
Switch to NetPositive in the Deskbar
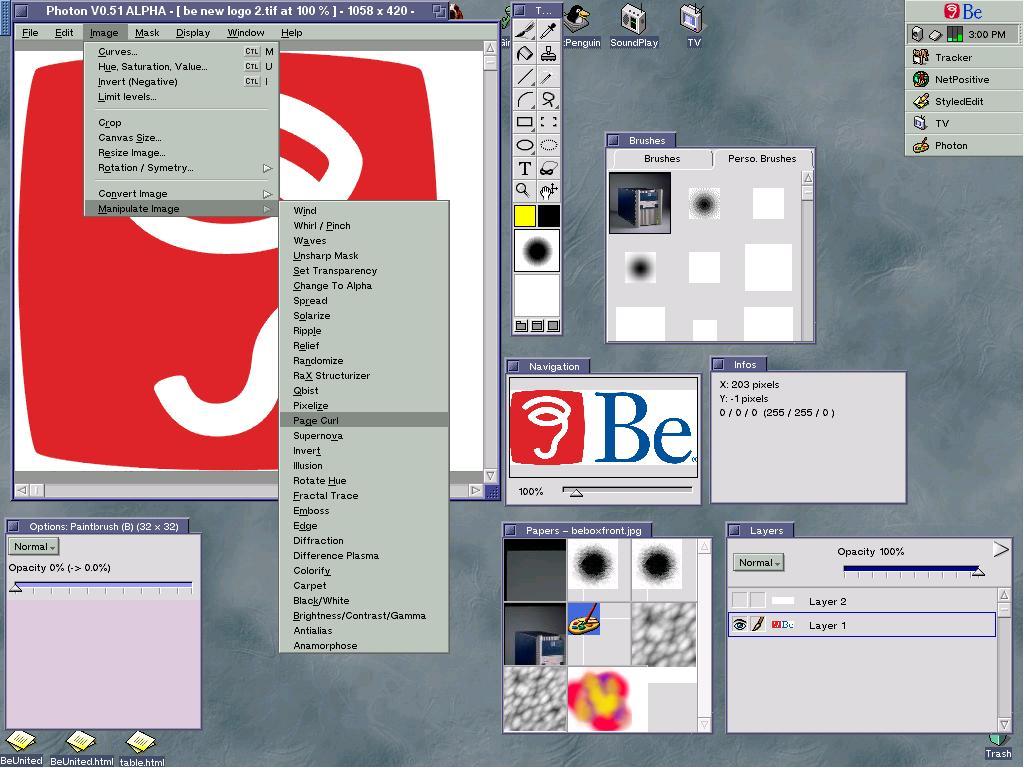point(963,80)
